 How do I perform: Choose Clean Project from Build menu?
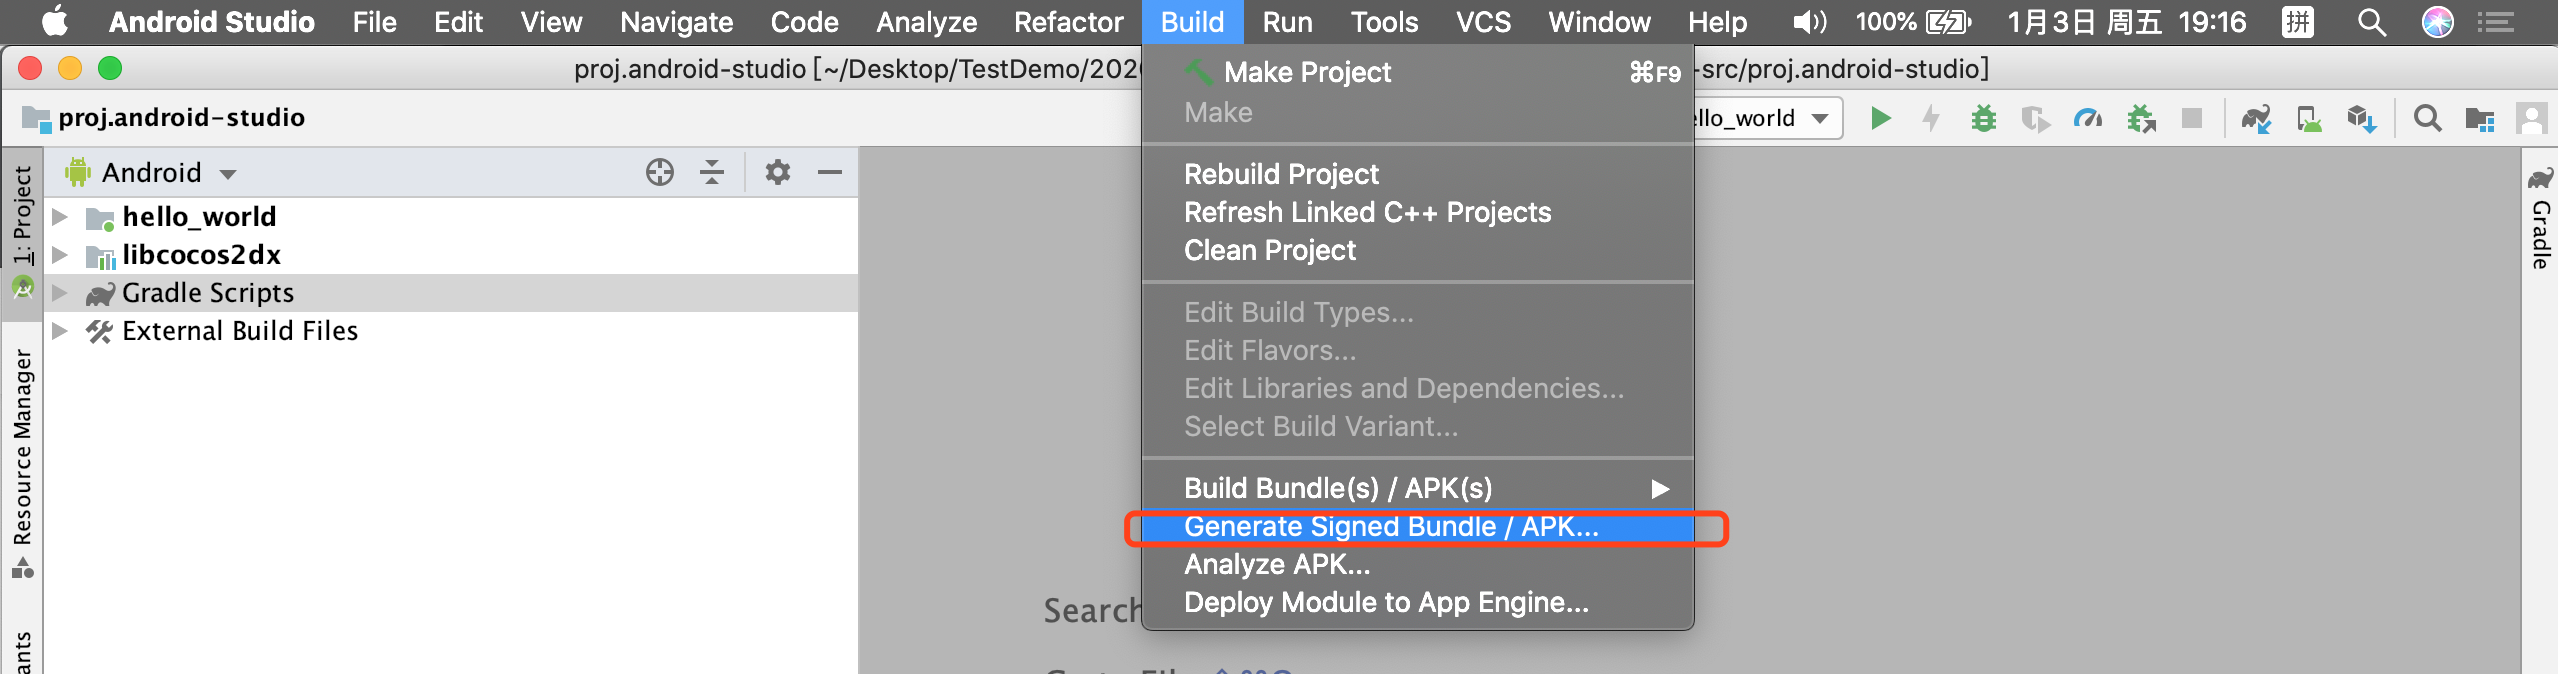click(x=1270, y=251)
